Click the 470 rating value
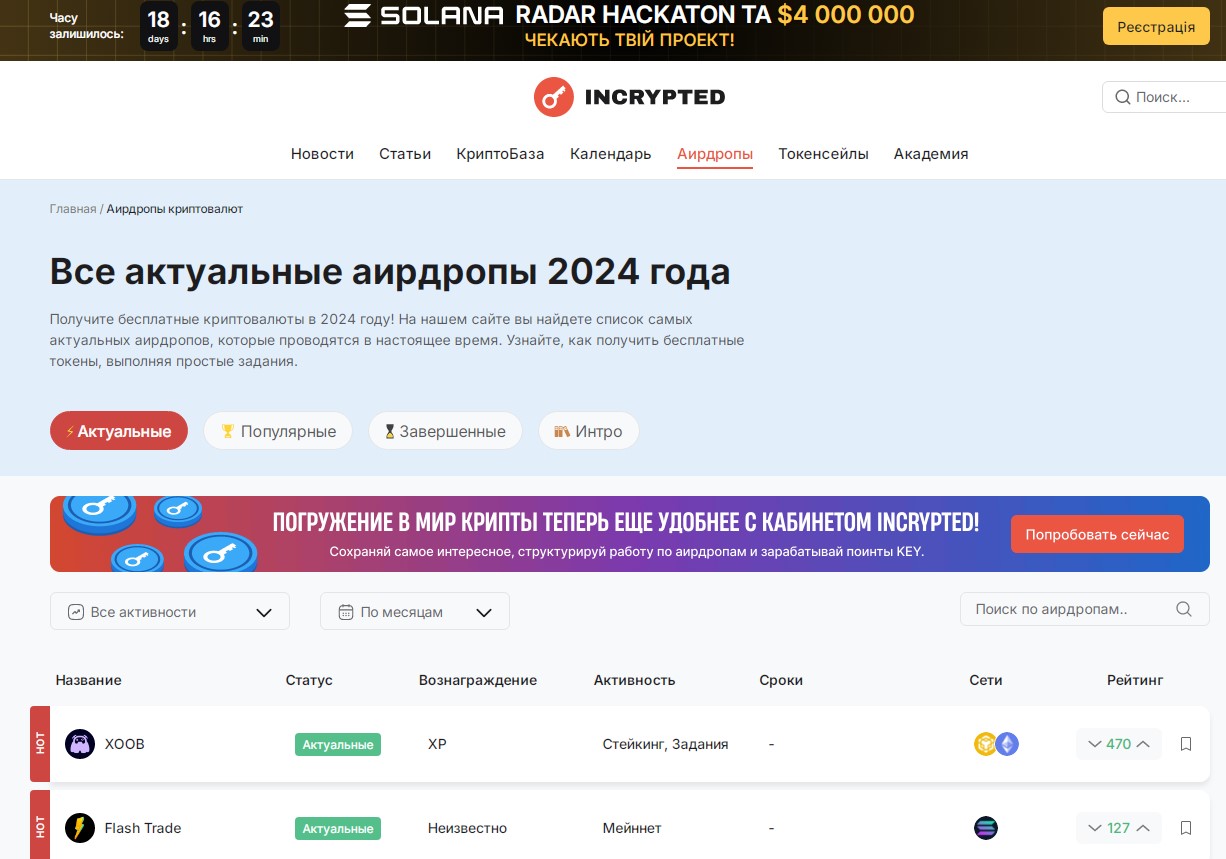The height and width of the screenshot is (859, 1226). click(1119, 744)
